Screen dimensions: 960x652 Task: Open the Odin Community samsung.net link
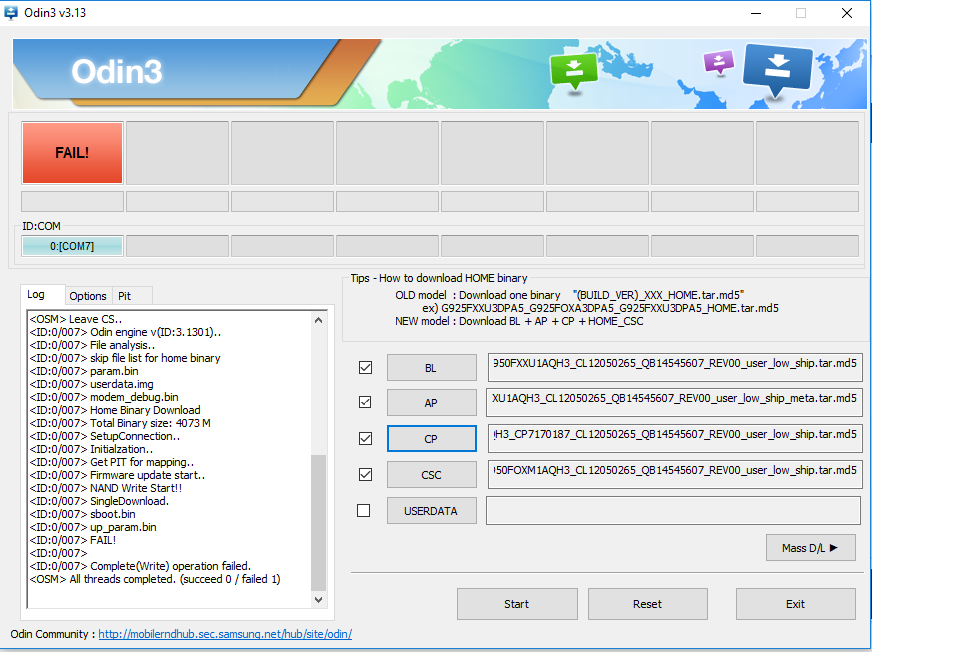tap(225, 634)
